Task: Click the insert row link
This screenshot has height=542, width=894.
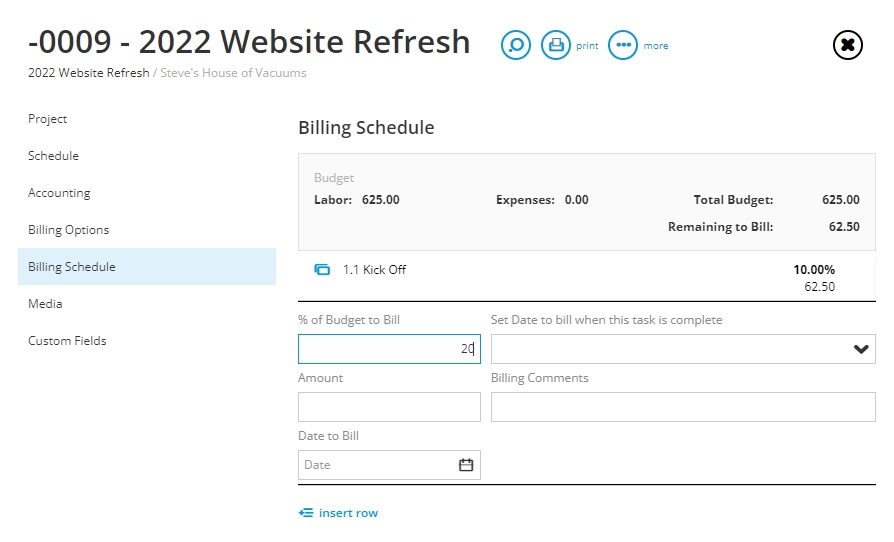Action: tap(348, 513)
